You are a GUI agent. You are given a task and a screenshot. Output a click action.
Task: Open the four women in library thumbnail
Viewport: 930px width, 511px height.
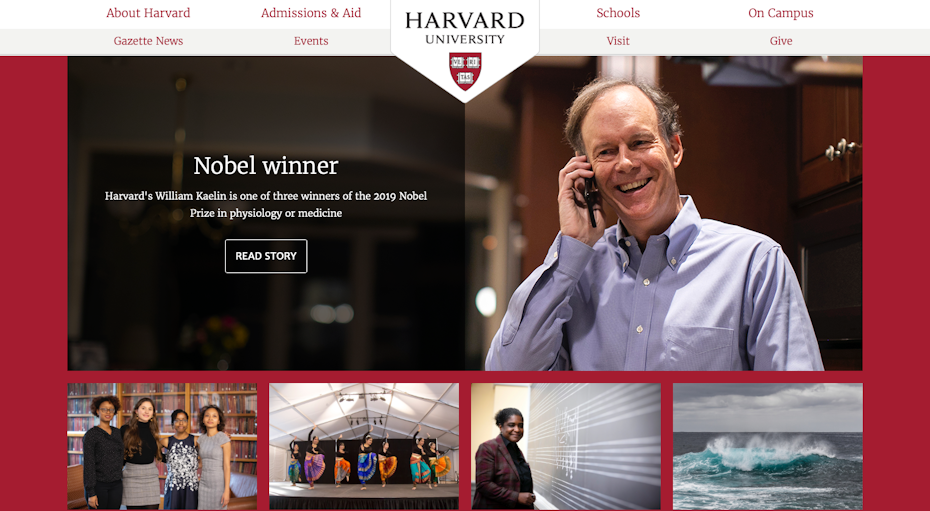(162, 446)
